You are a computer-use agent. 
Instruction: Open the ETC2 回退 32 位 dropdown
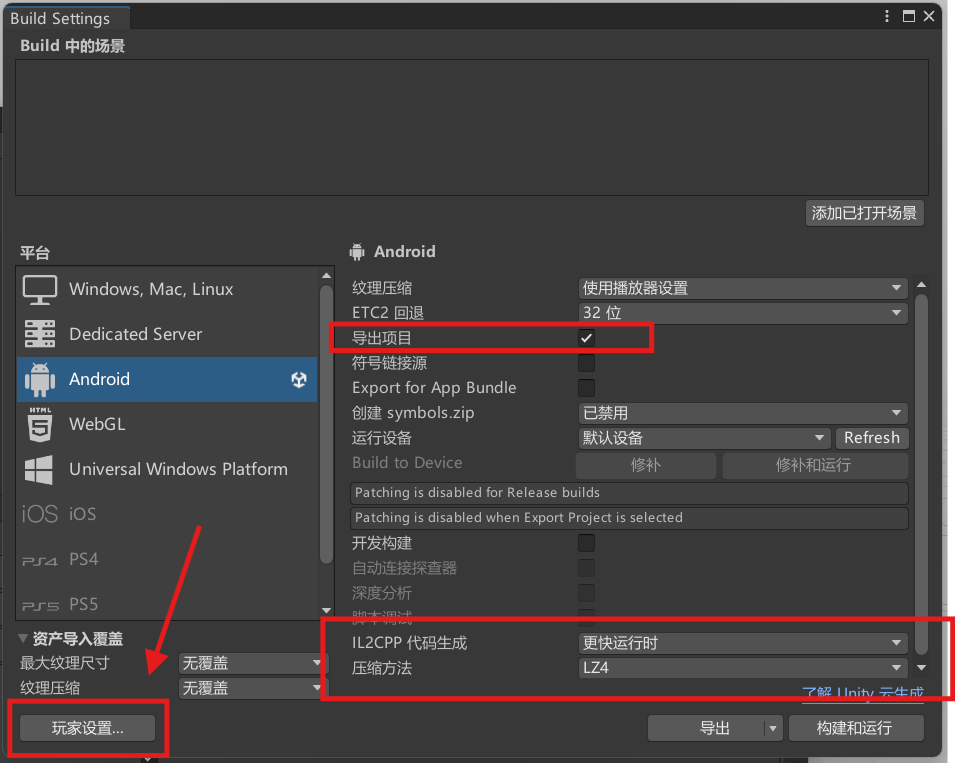[x=742, y=313]
